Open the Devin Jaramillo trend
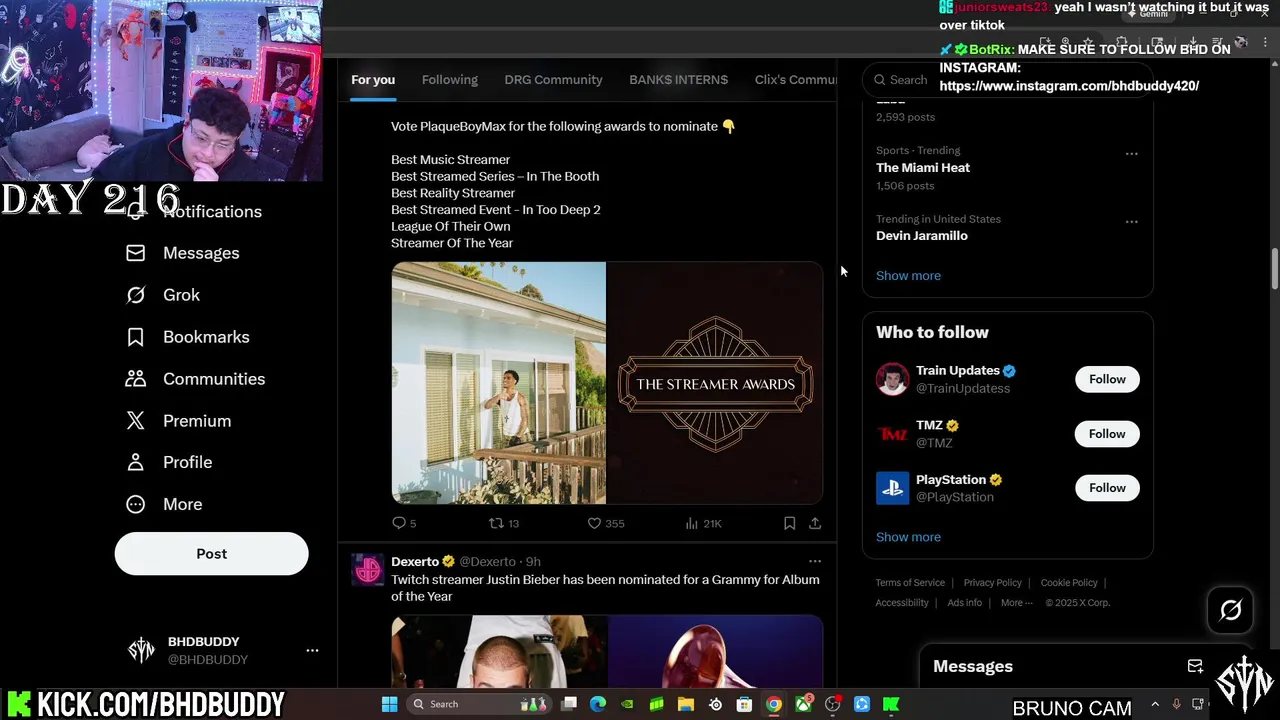The width and height of the screenshot is (1280, 720). tap(922, 236)
